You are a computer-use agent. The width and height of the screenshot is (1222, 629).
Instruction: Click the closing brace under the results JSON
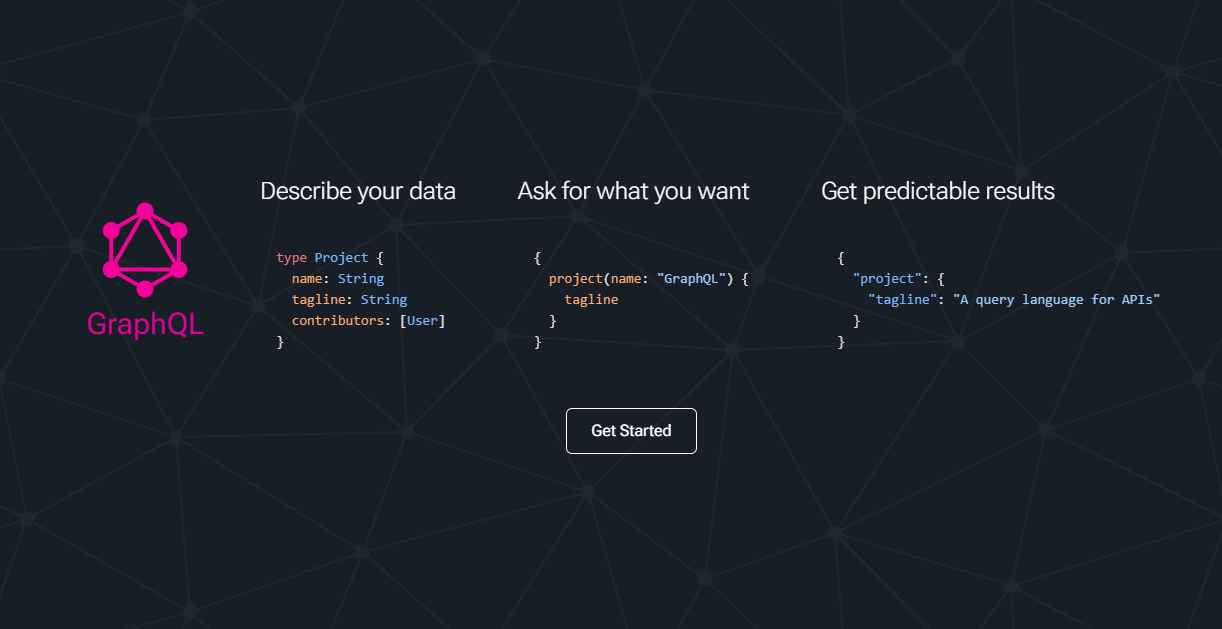(842, 341)
